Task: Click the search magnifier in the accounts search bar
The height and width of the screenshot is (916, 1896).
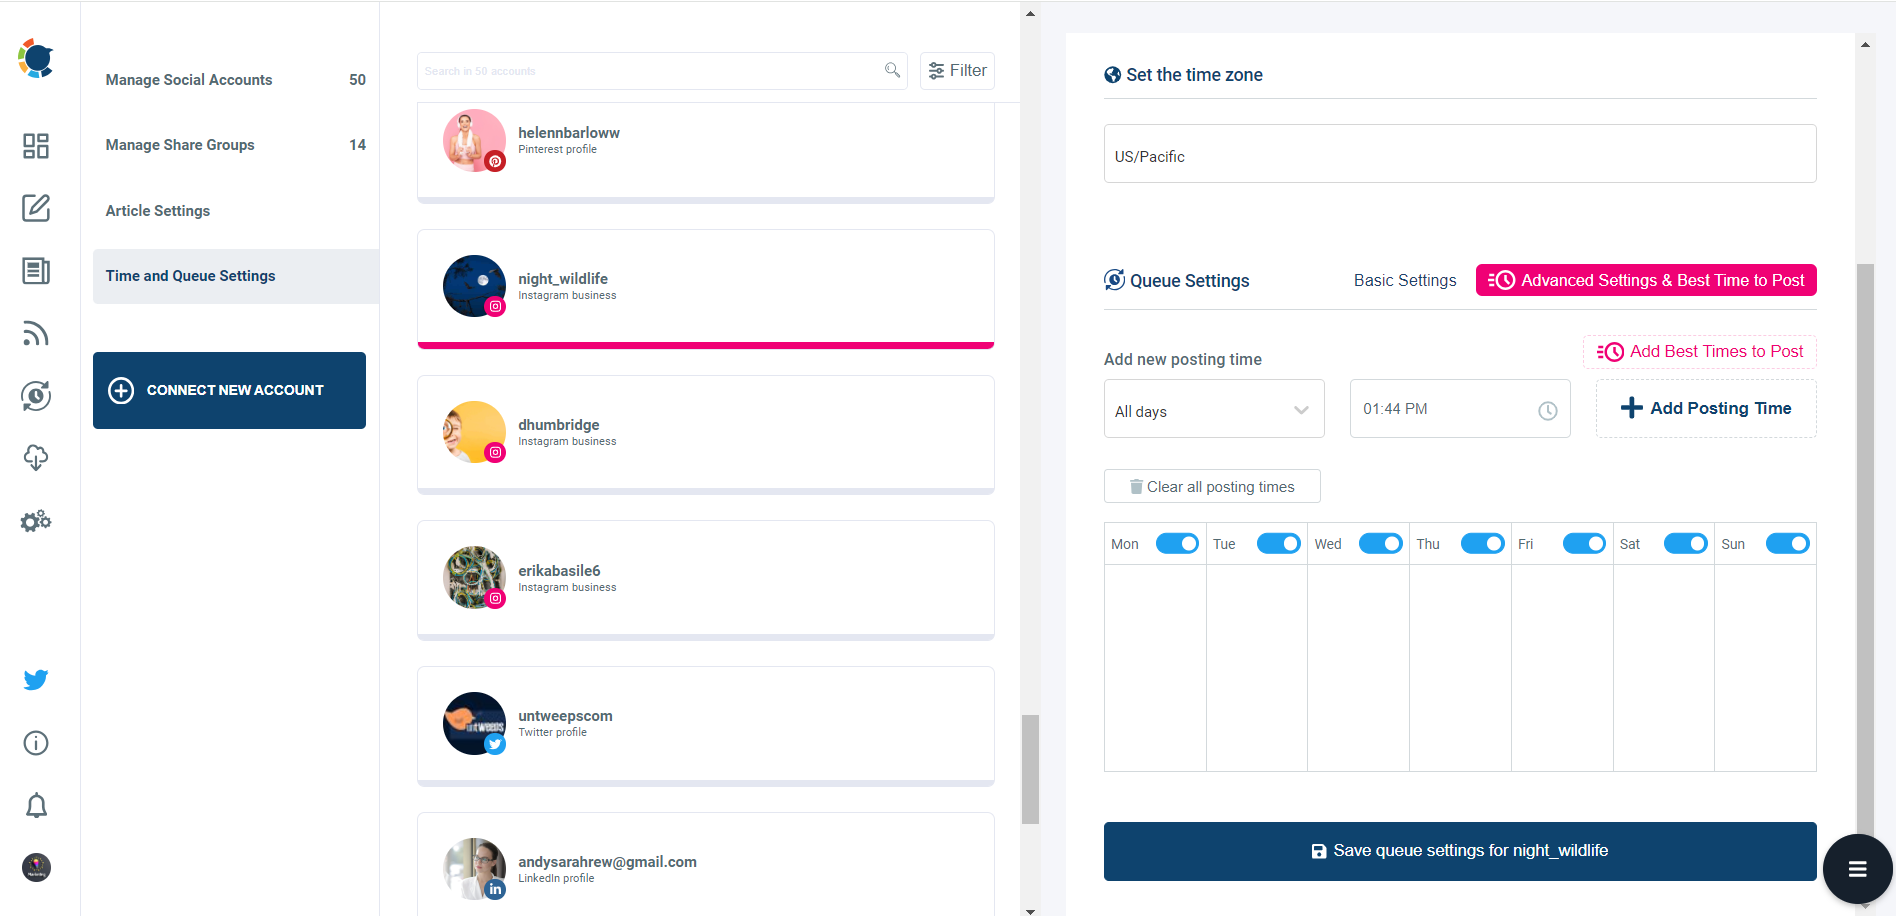Action: (x=891, y=70)
